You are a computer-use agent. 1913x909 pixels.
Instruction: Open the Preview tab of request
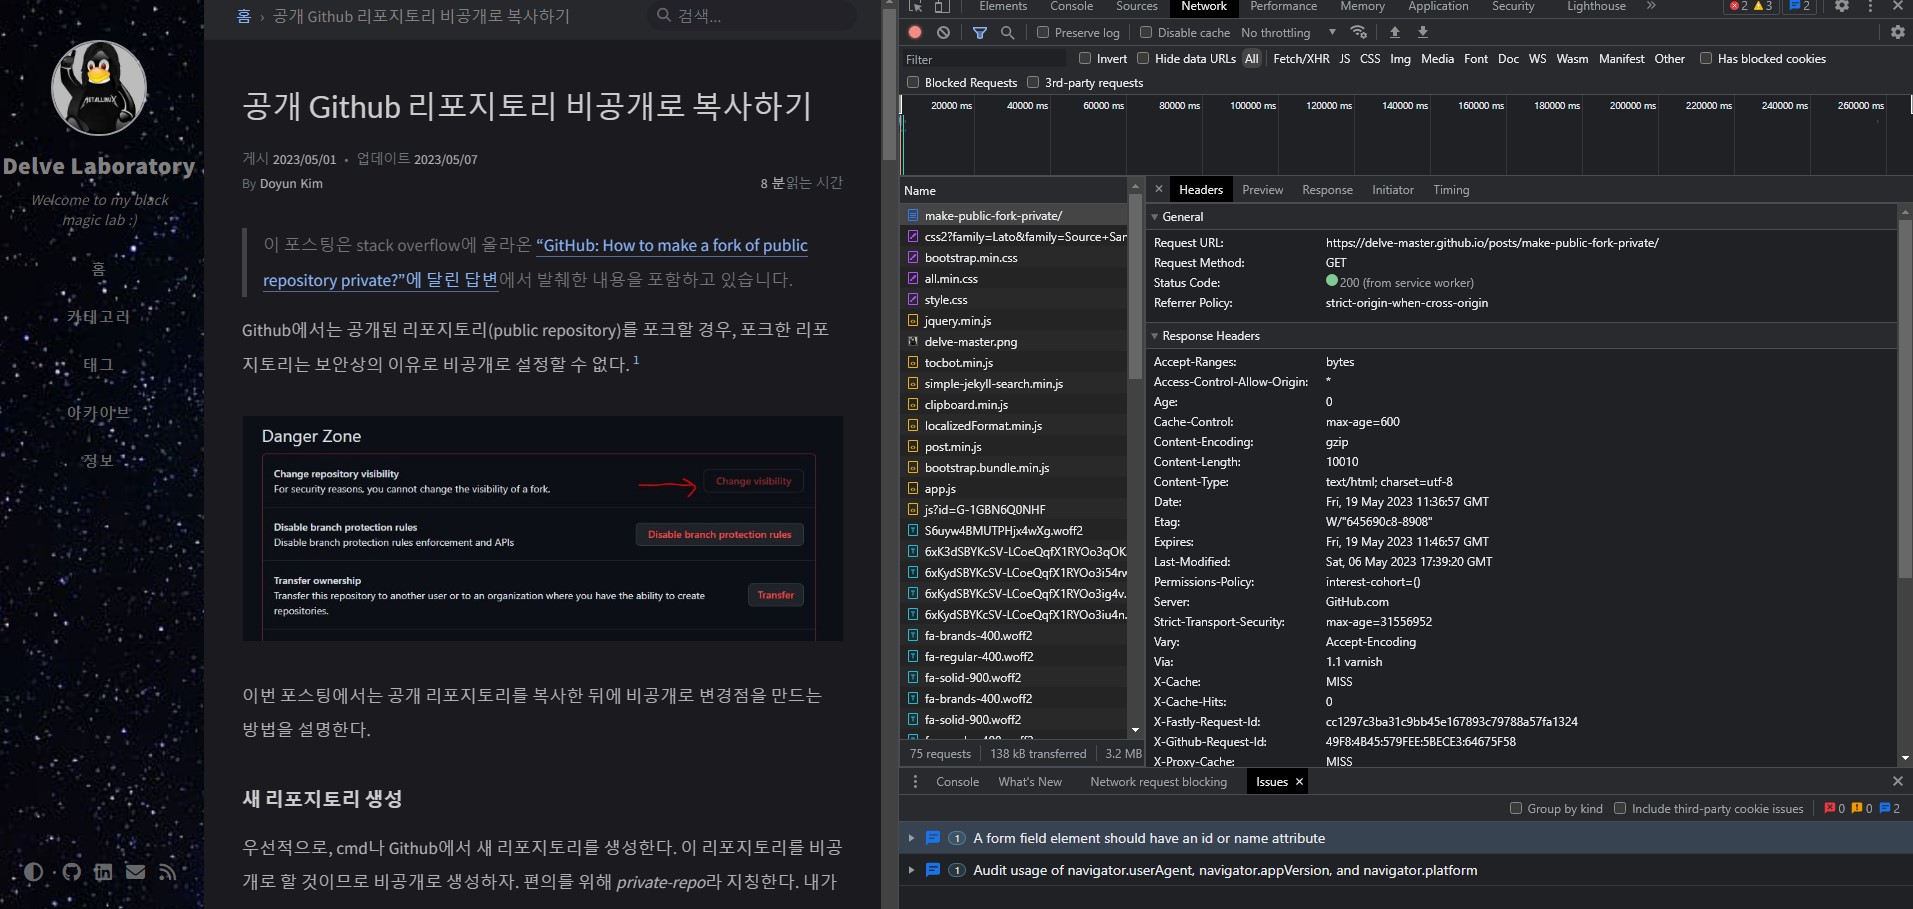coord(1262,189)
